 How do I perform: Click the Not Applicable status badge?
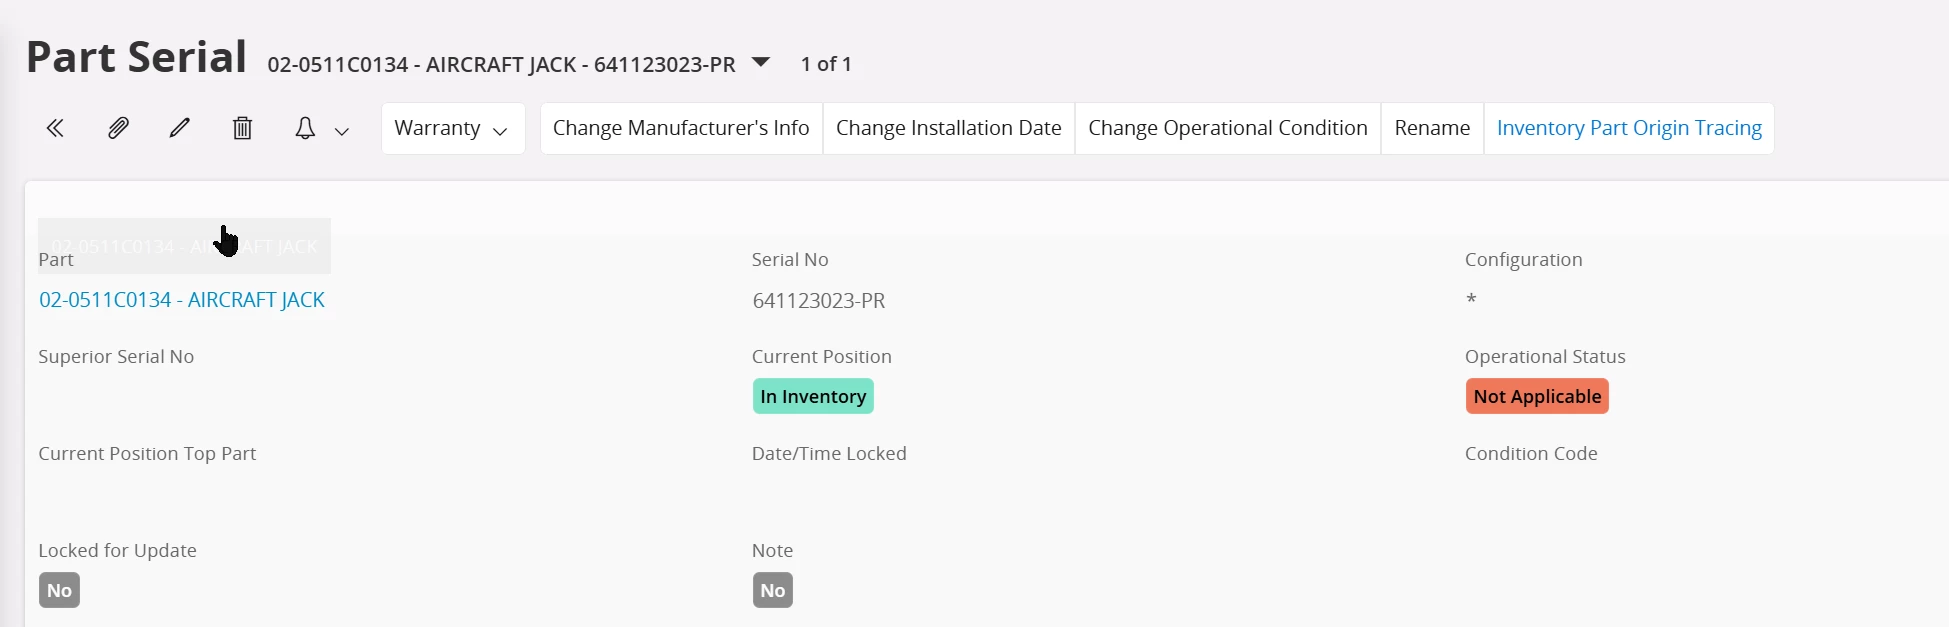coord(1537,396)
